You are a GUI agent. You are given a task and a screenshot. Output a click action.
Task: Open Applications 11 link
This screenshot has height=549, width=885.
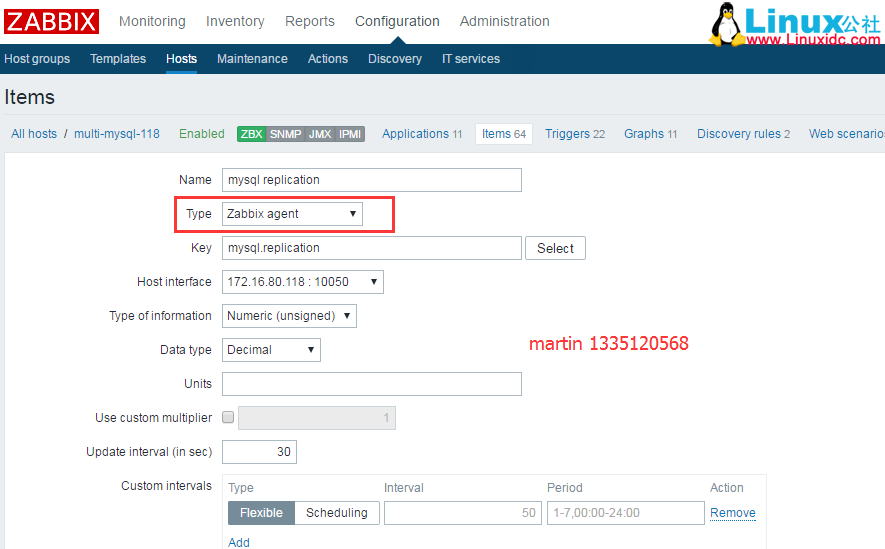tap(422, 134)
